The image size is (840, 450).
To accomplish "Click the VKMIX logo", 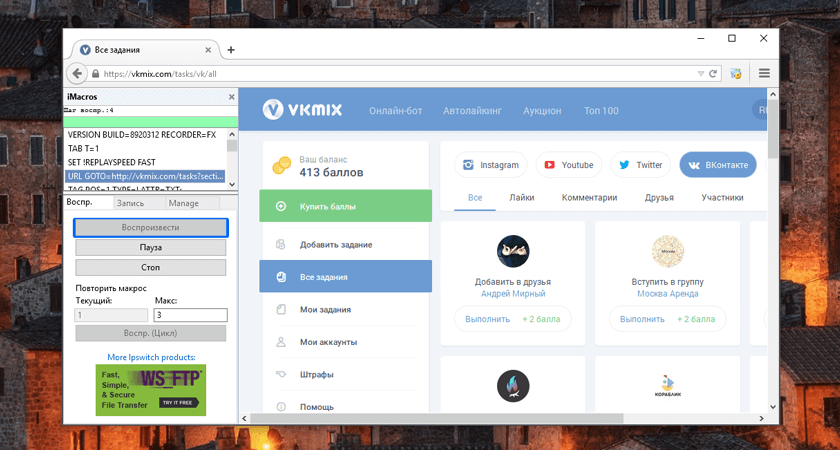I will (302, 110).
